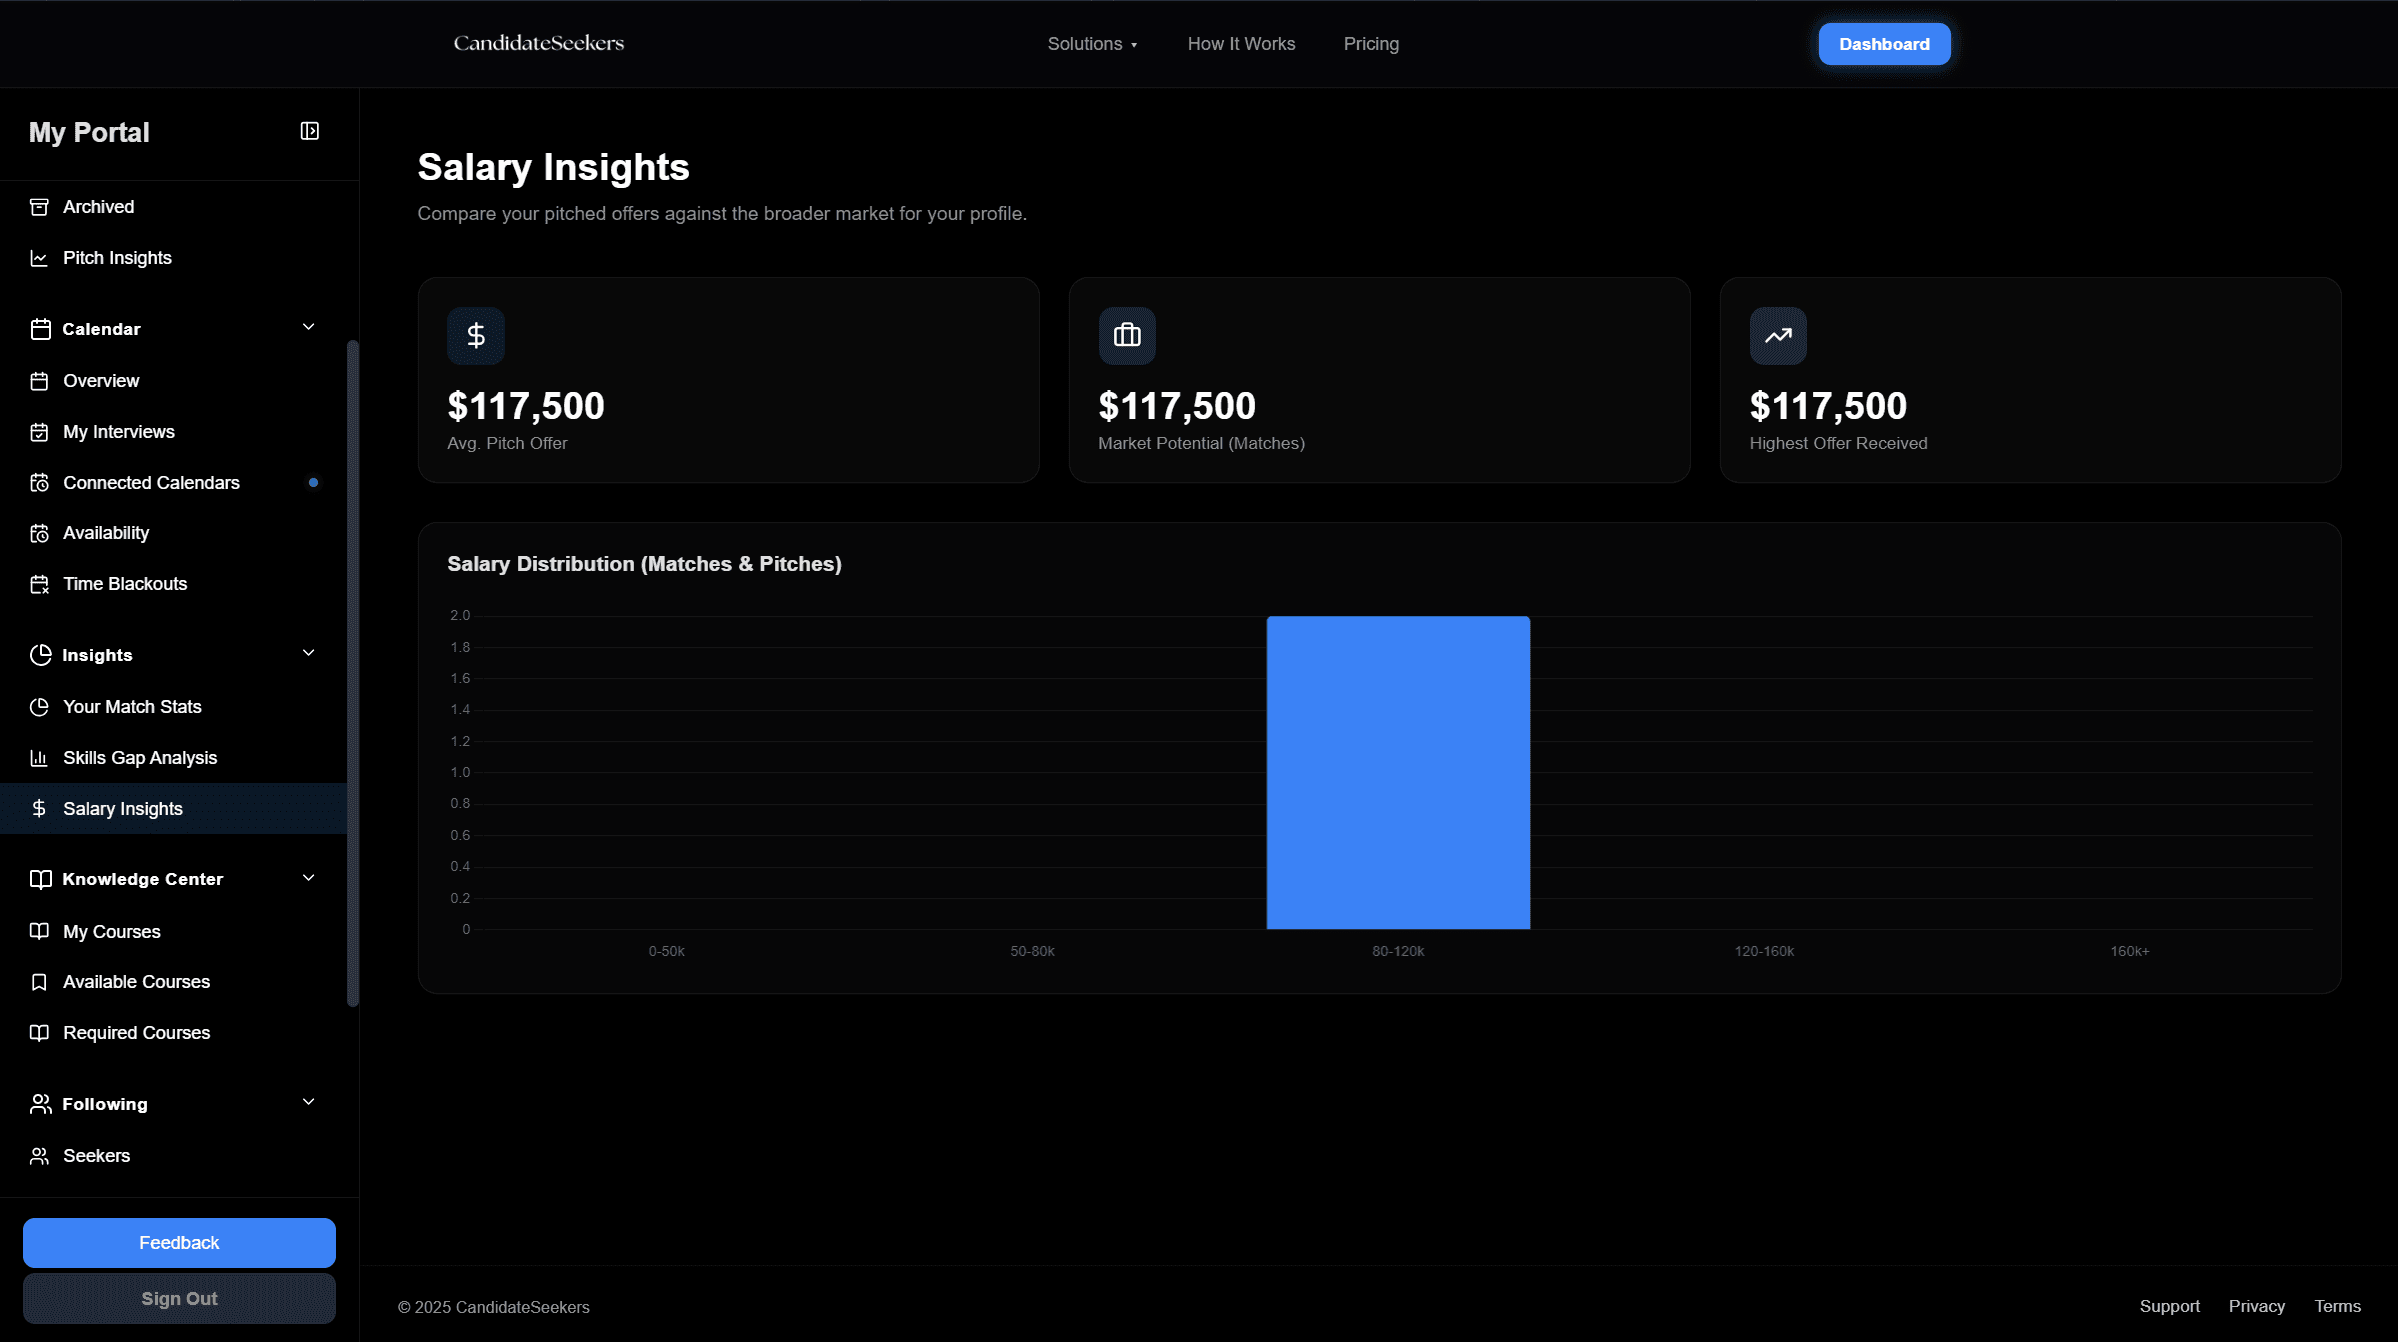
Task: Click the Feedback button in the sidebar
Action: [179, 1242]
